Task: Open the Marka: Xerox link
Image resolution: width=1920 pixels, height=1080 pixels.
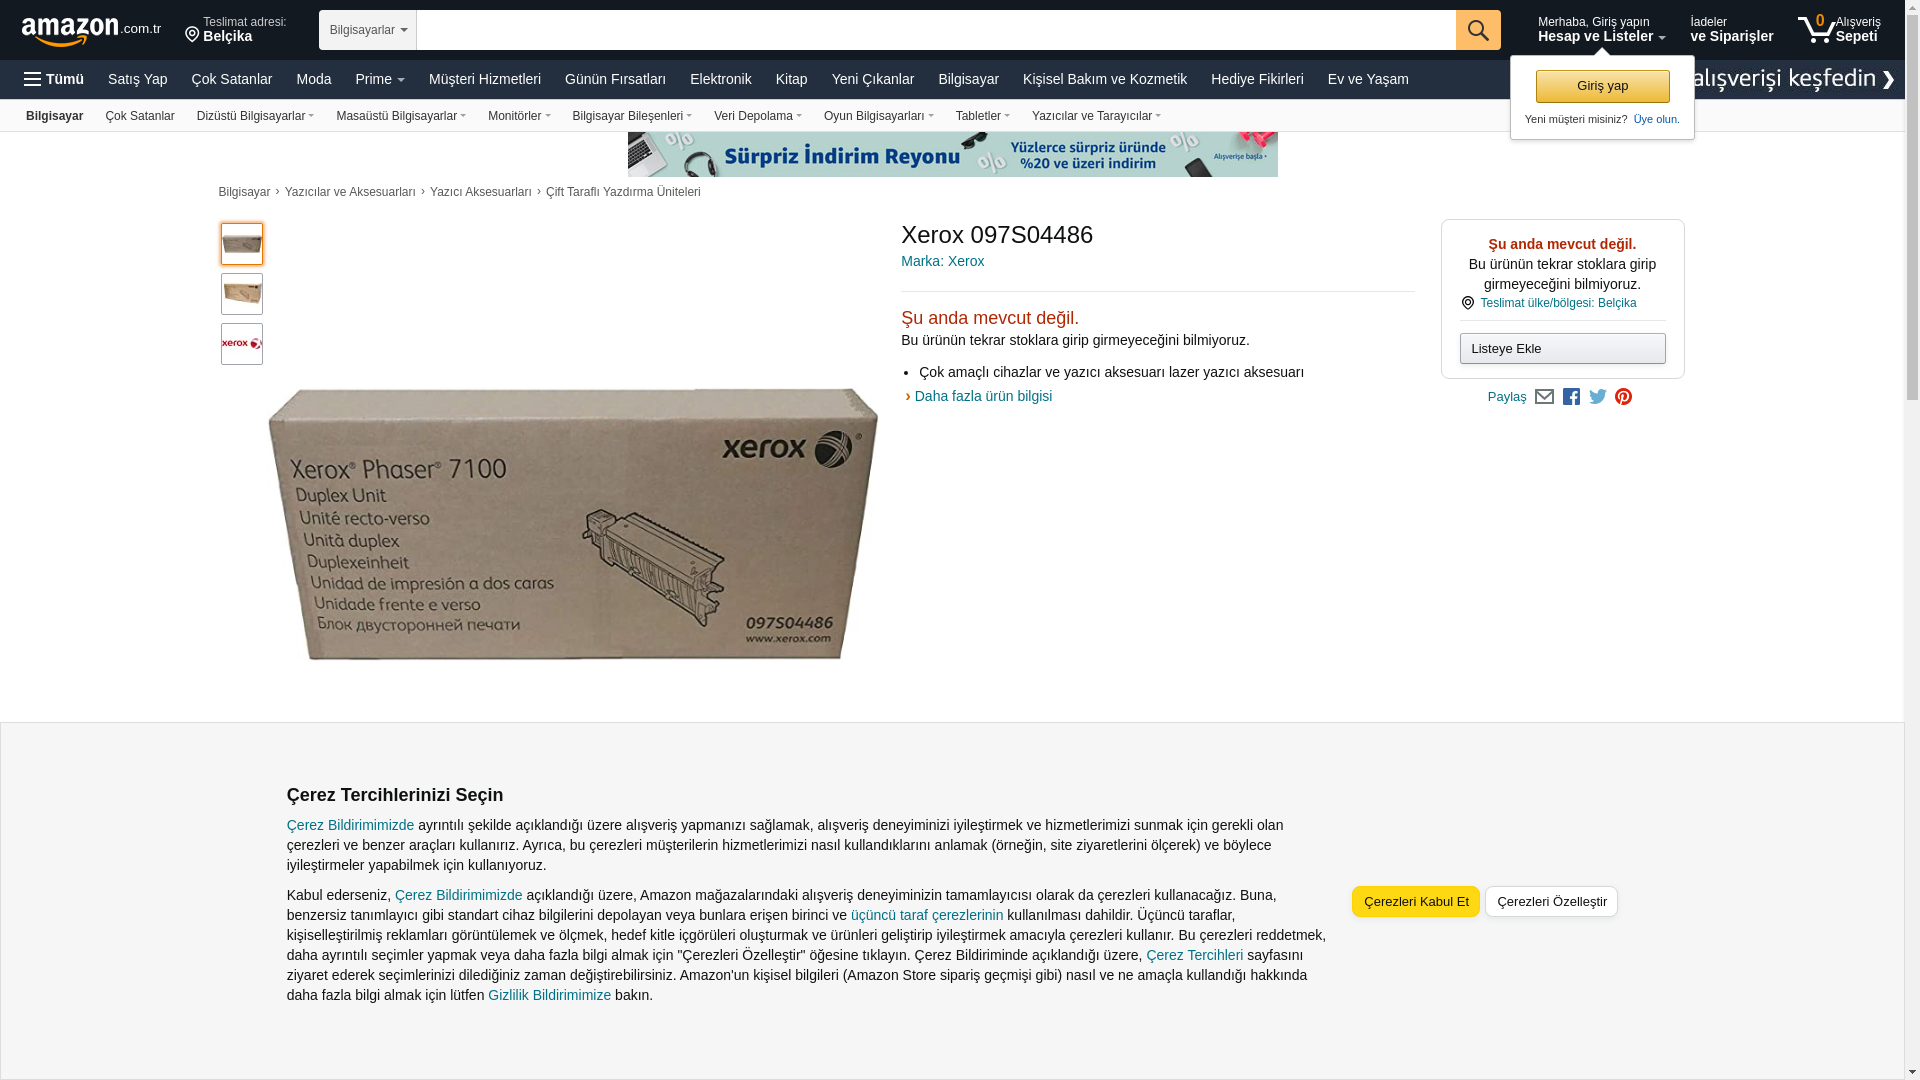Action: [942, 261]
